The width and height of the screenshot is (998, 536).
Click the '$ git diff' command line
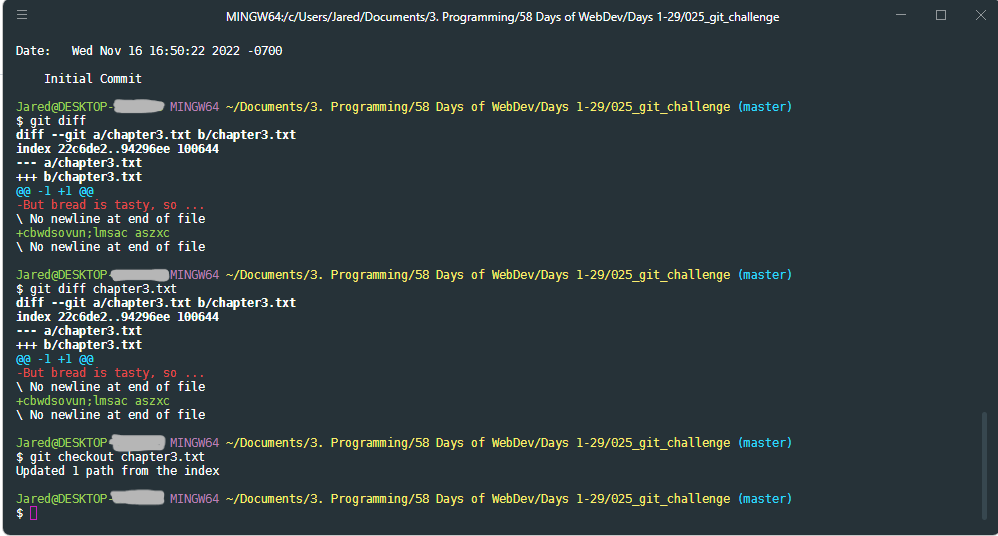click(51, 121)
